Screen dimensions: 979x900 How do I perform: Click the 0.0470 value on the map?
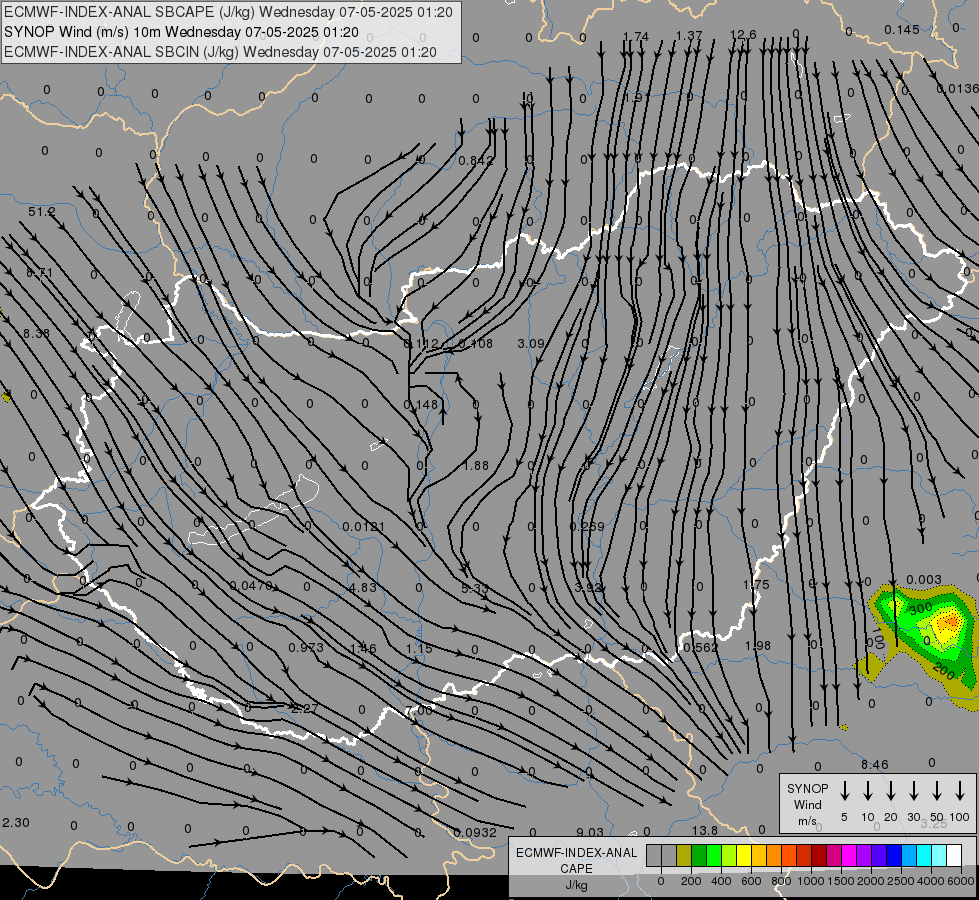point(251,586)
